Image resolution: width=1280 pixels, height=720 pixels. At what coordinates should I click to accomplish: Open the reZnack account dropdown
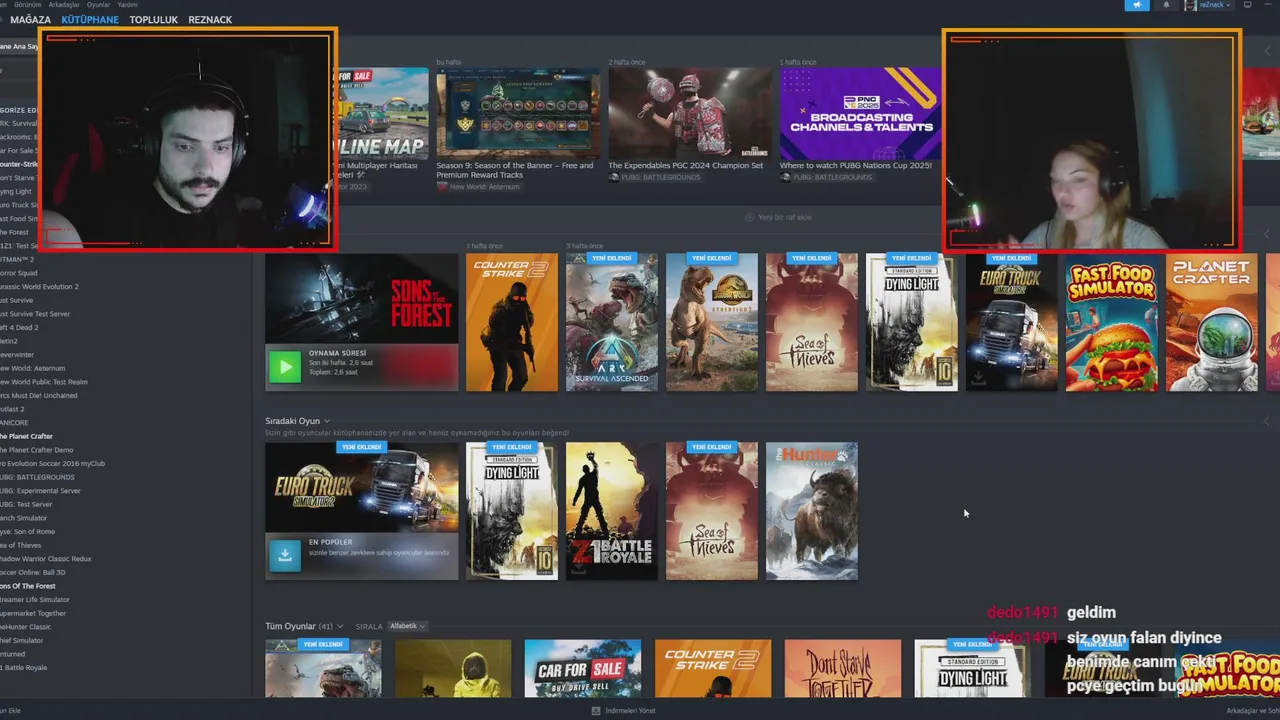1216,5
